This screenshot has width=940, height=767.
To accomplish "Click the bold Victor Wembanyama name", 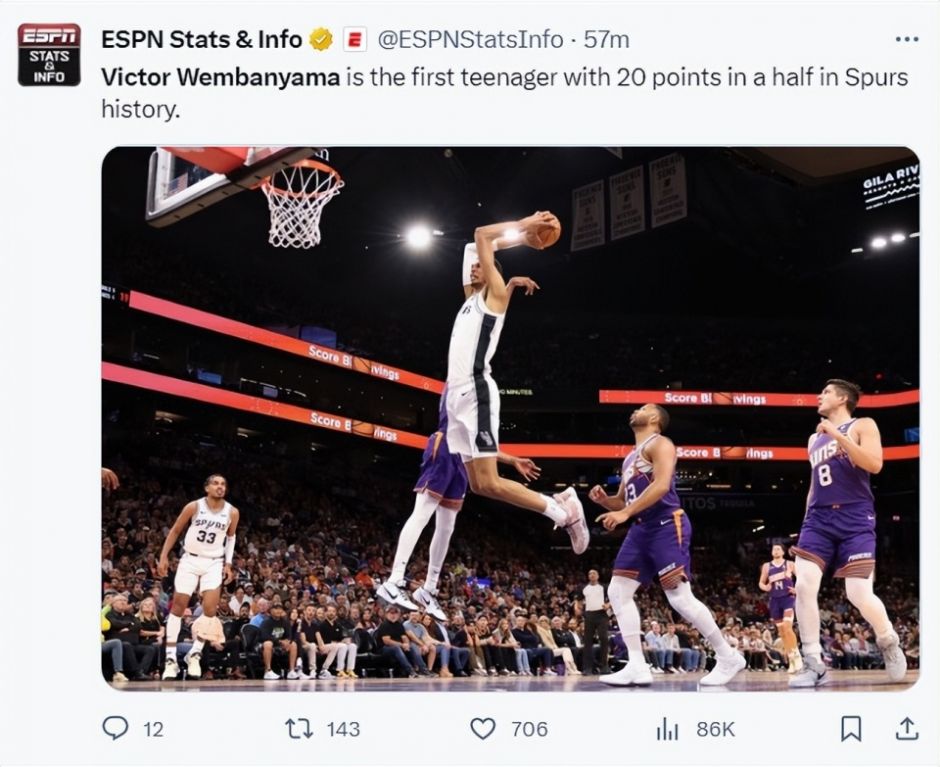I will [220, 77].
